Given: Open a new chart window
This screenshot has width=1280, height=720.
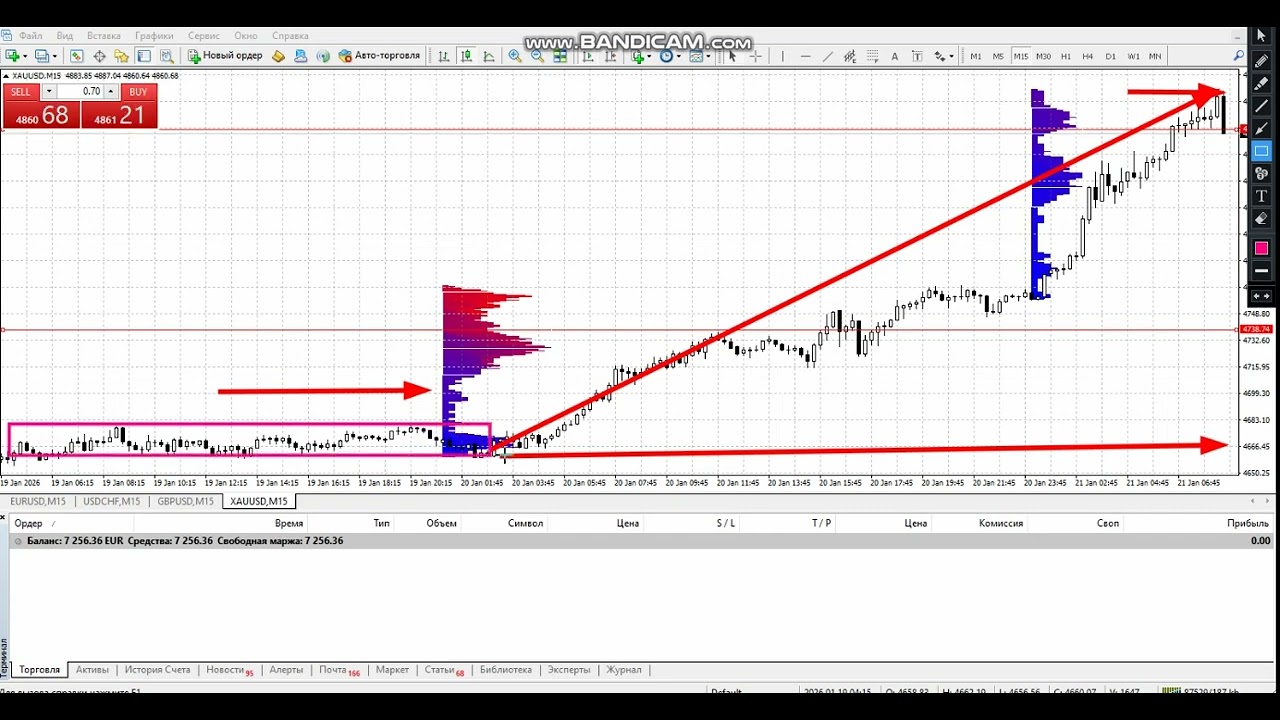Looking at the screenshot, I should pos(12,56).
